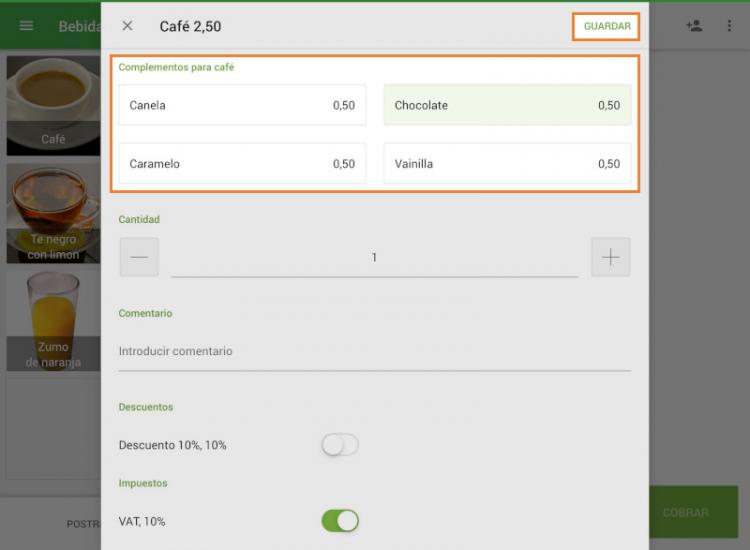Select the Café product thumbnail
Viewport: 750px width, 550px height.
[53, 105]
